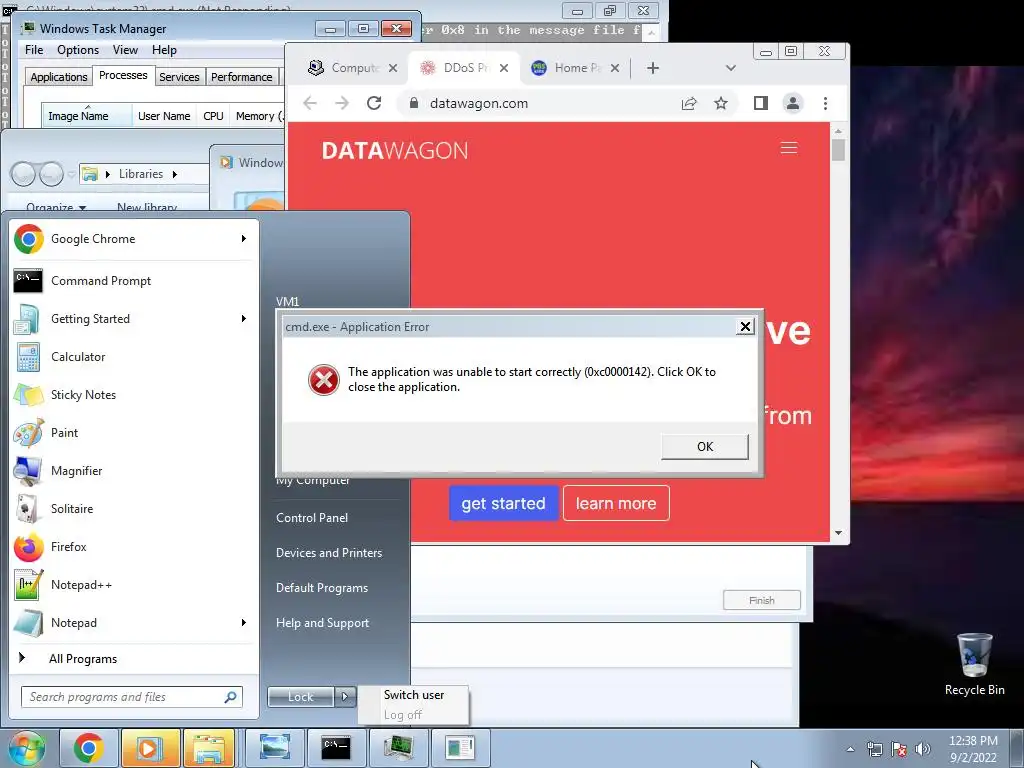The height and width of the screenshot is (768, 1024).
Task: Open Chrome share page icon
Action: pos(689,103)
